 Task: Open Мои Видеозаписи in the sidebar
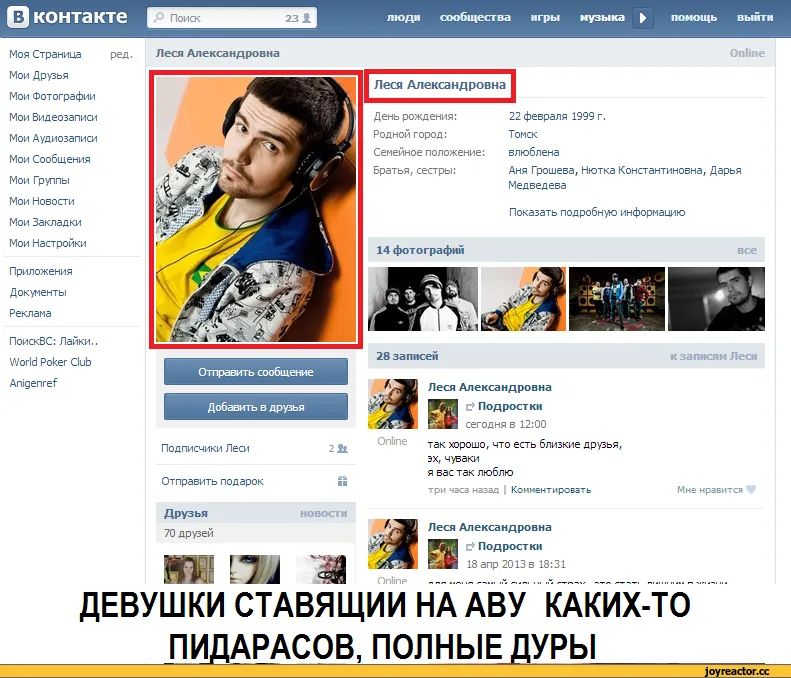53,117
